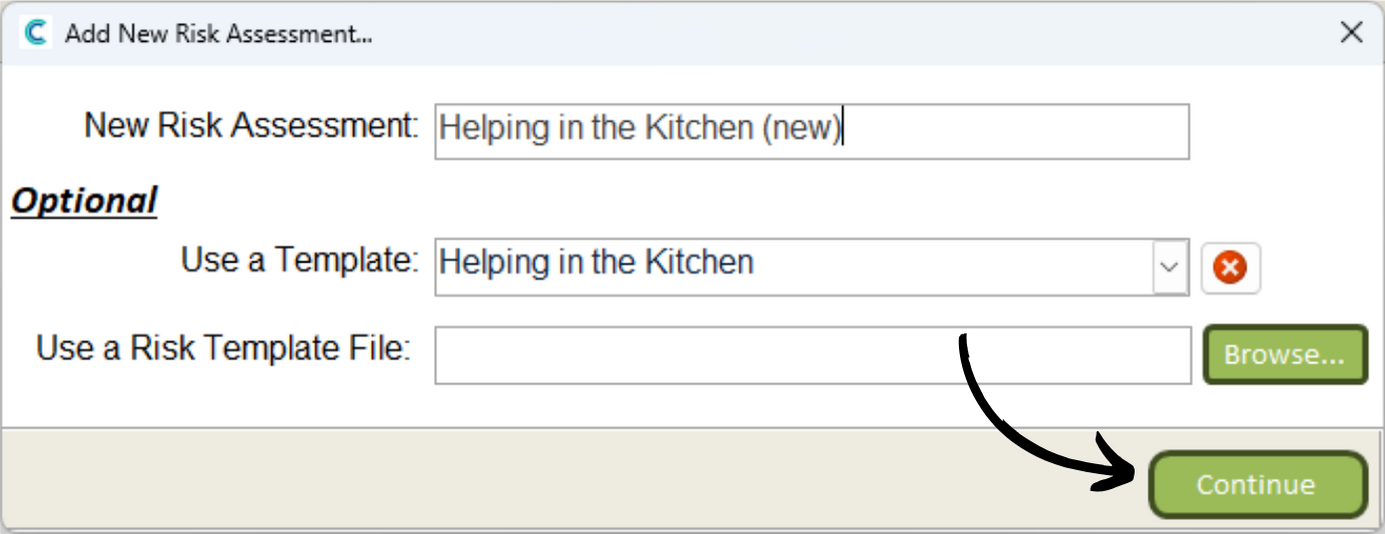Open the Helping in the Kitchen template combo box
Viewport: 1385px width, 534px height.
pyautogui.click(x=811, y=267)
